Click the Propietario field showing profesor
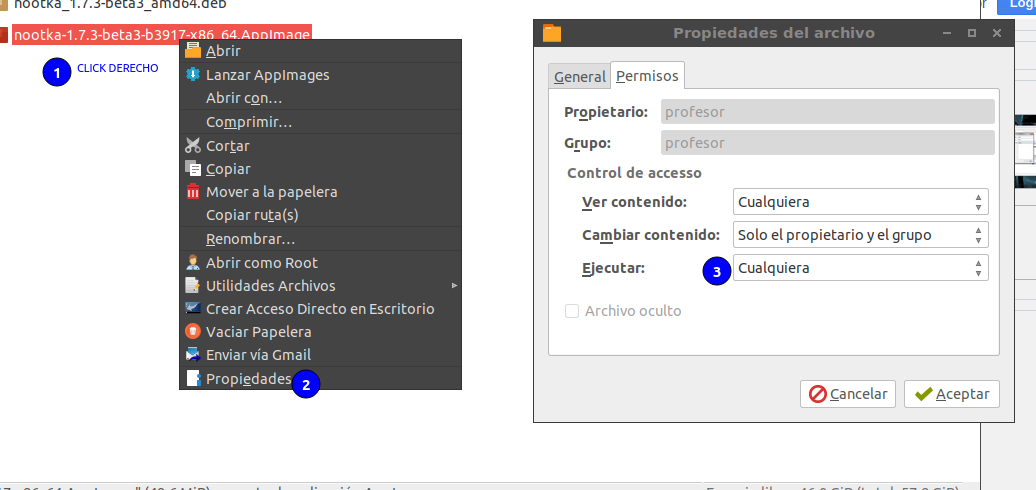1036x490 pixels. pyautogui.click(x=828, y=112)
